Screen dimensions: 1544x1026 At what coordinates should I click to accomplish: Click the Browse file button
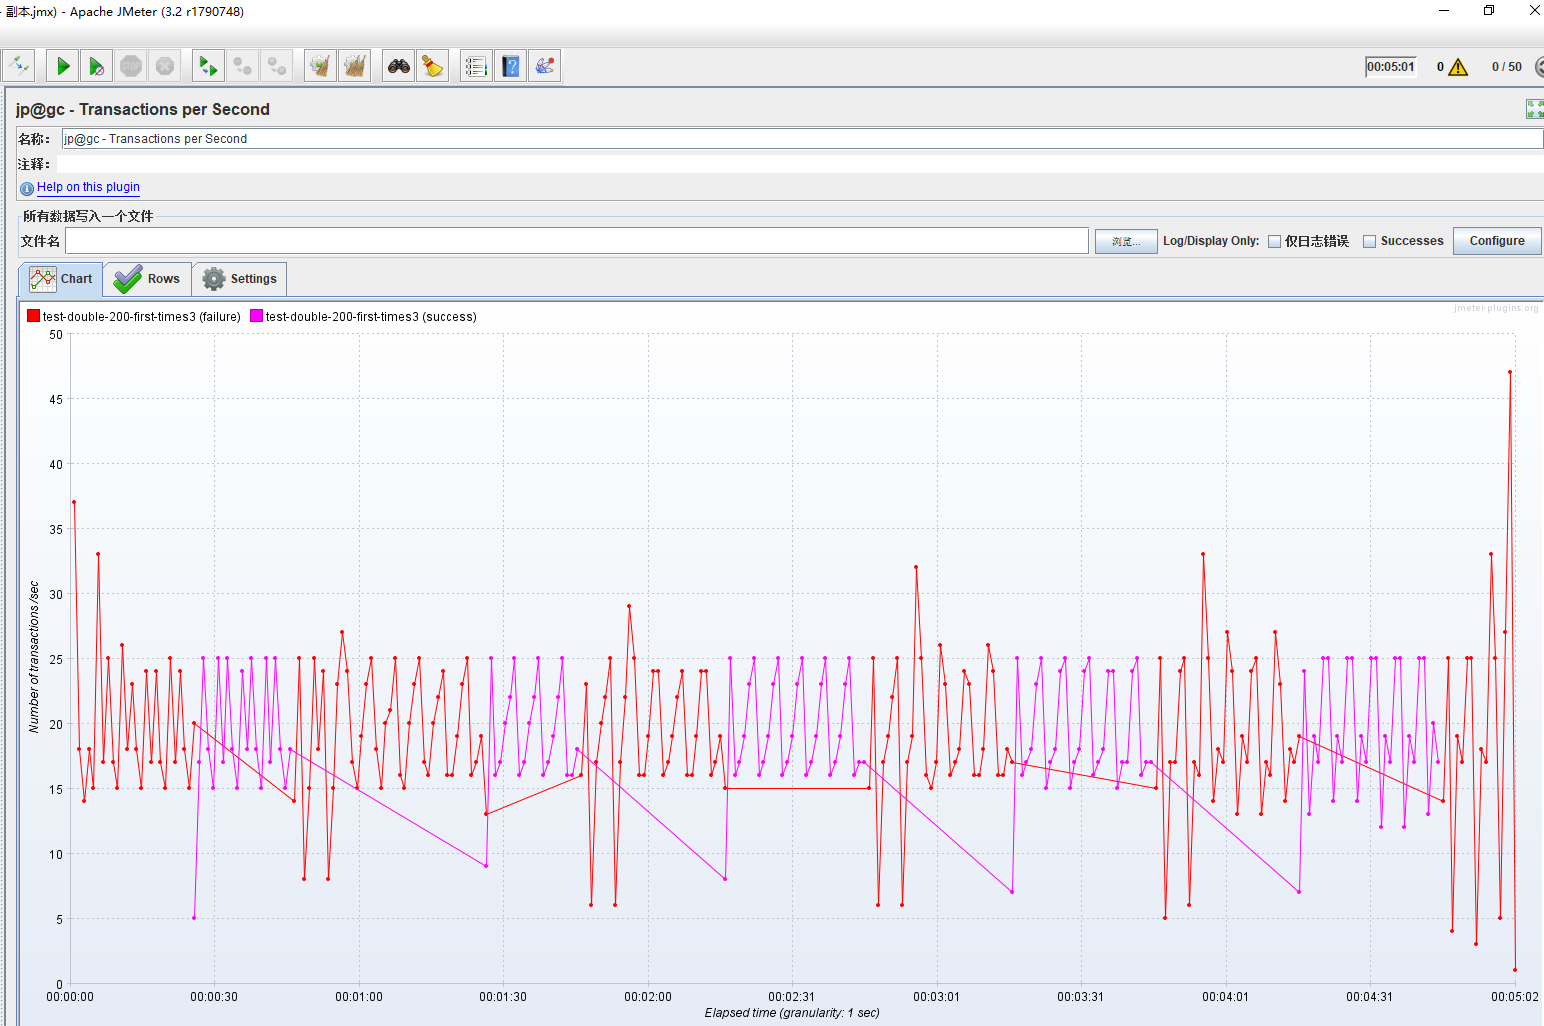click(1126, 241)
